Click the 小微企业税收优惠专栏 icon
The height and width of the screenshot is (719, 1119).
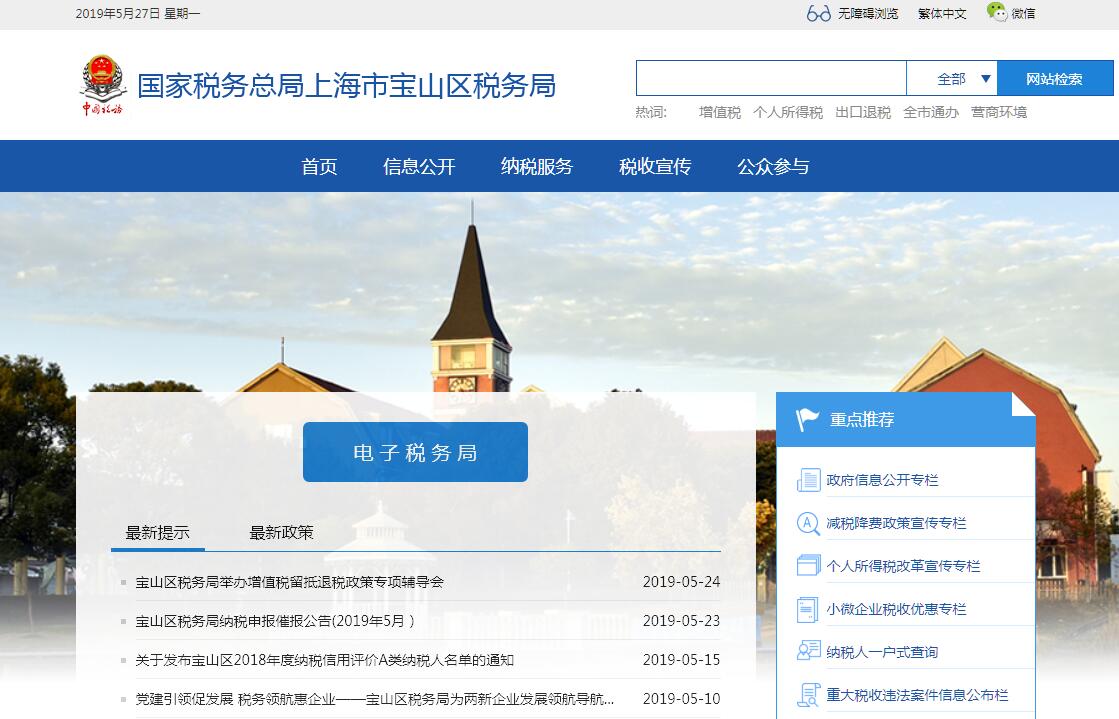[808, 609]
